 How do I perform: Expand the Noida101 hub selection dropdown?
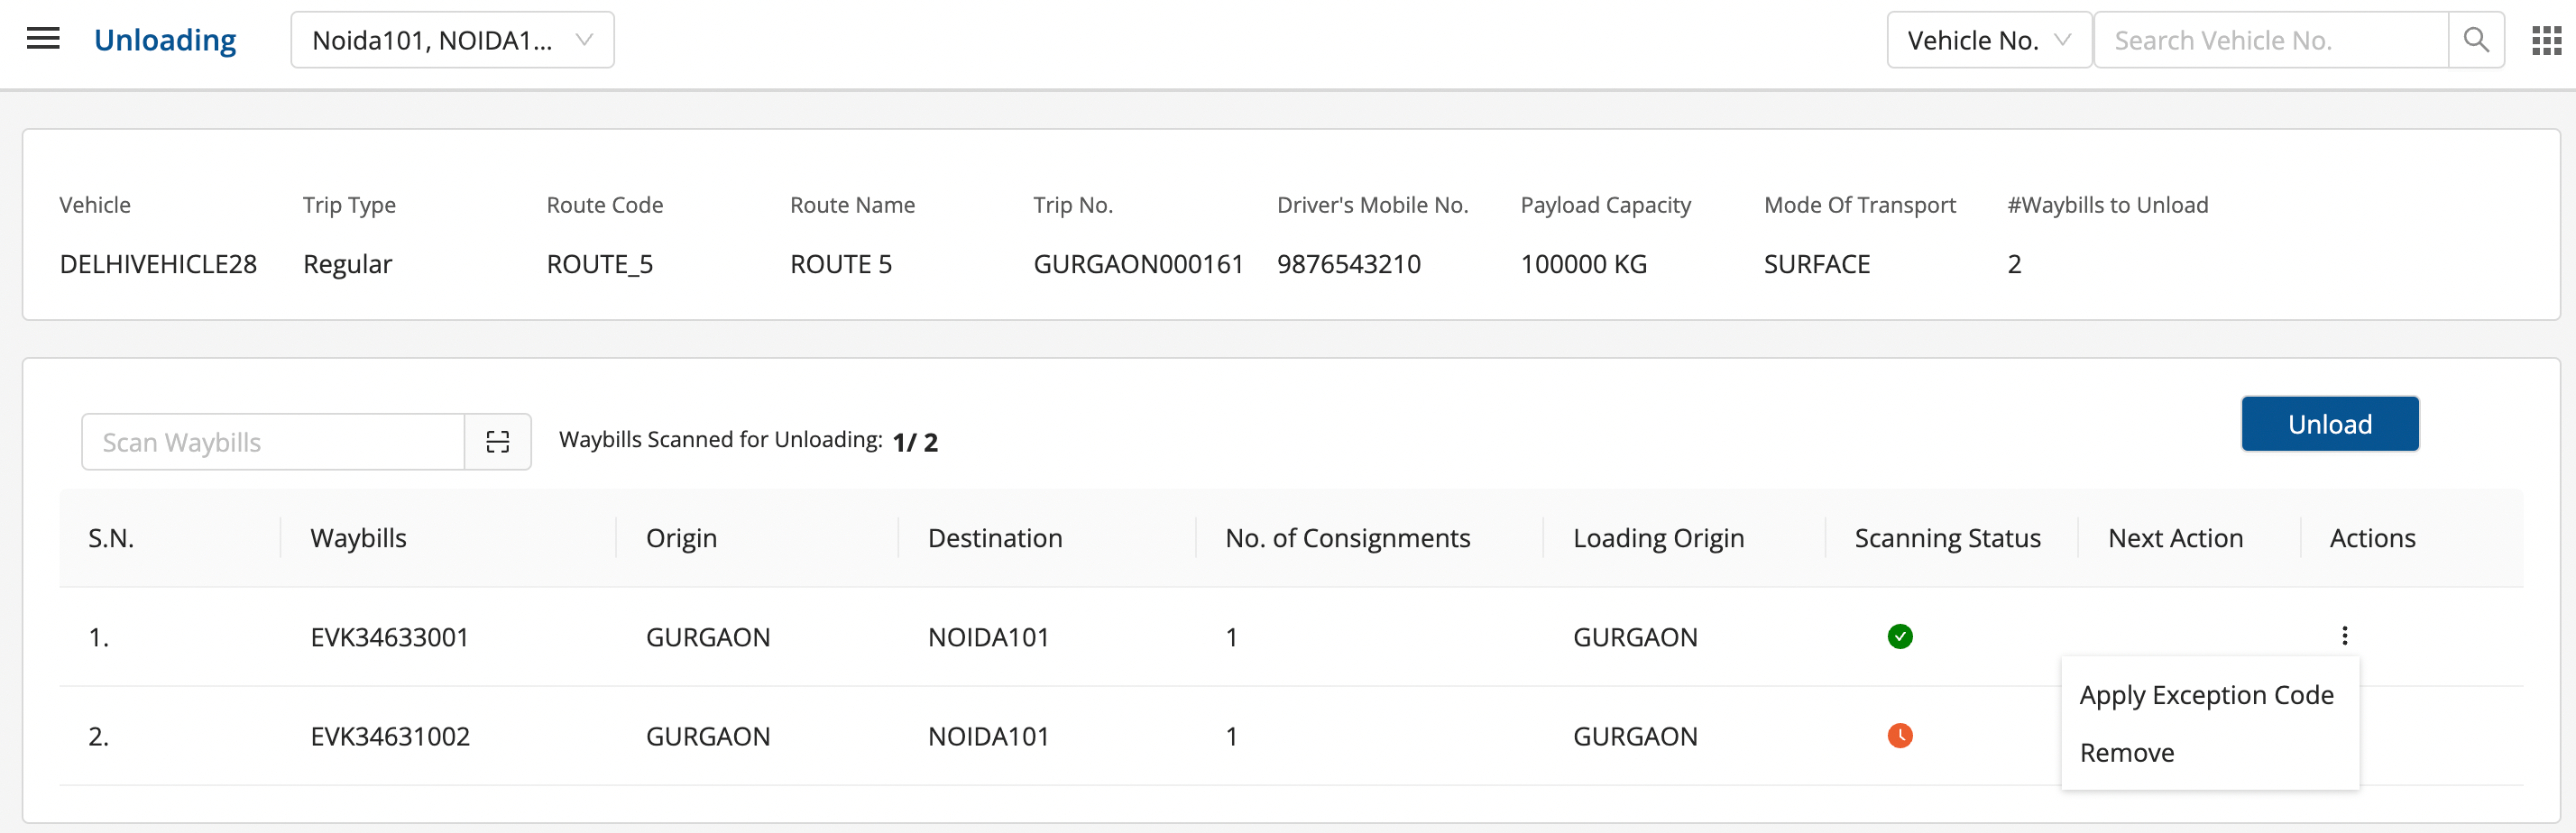pyautogui.click(x=452, y=40)
